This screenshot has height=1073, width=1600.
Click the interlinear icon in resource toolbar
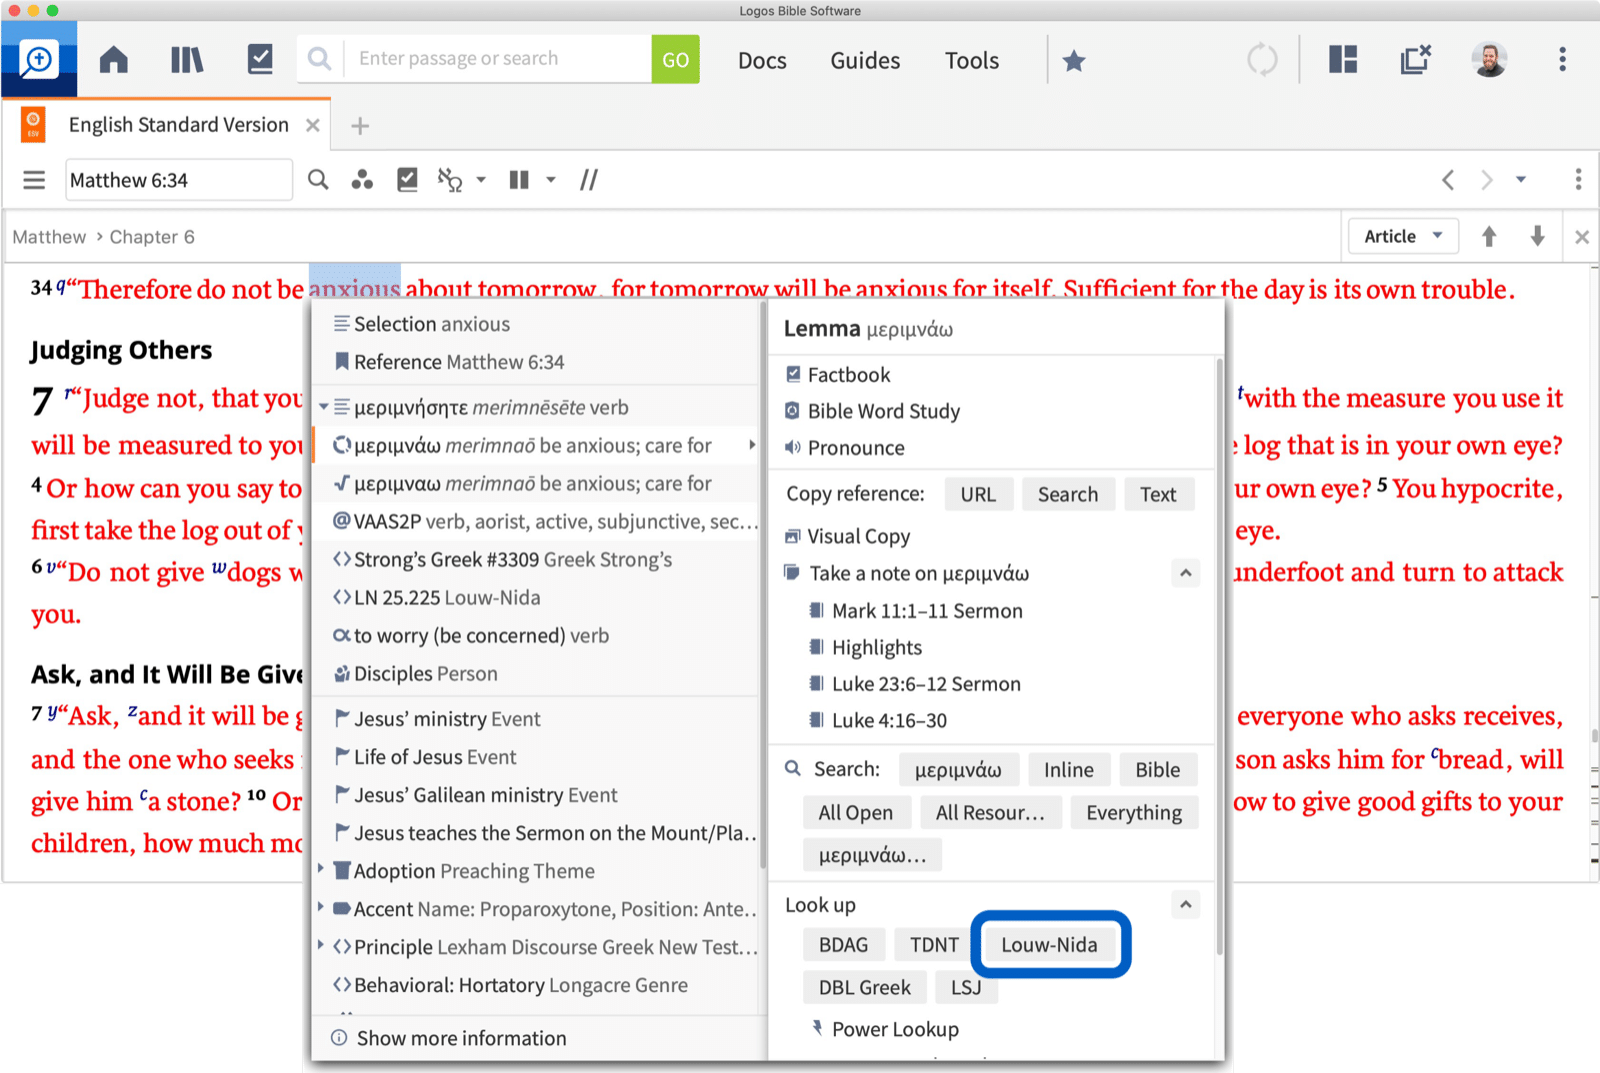[450, 180]
